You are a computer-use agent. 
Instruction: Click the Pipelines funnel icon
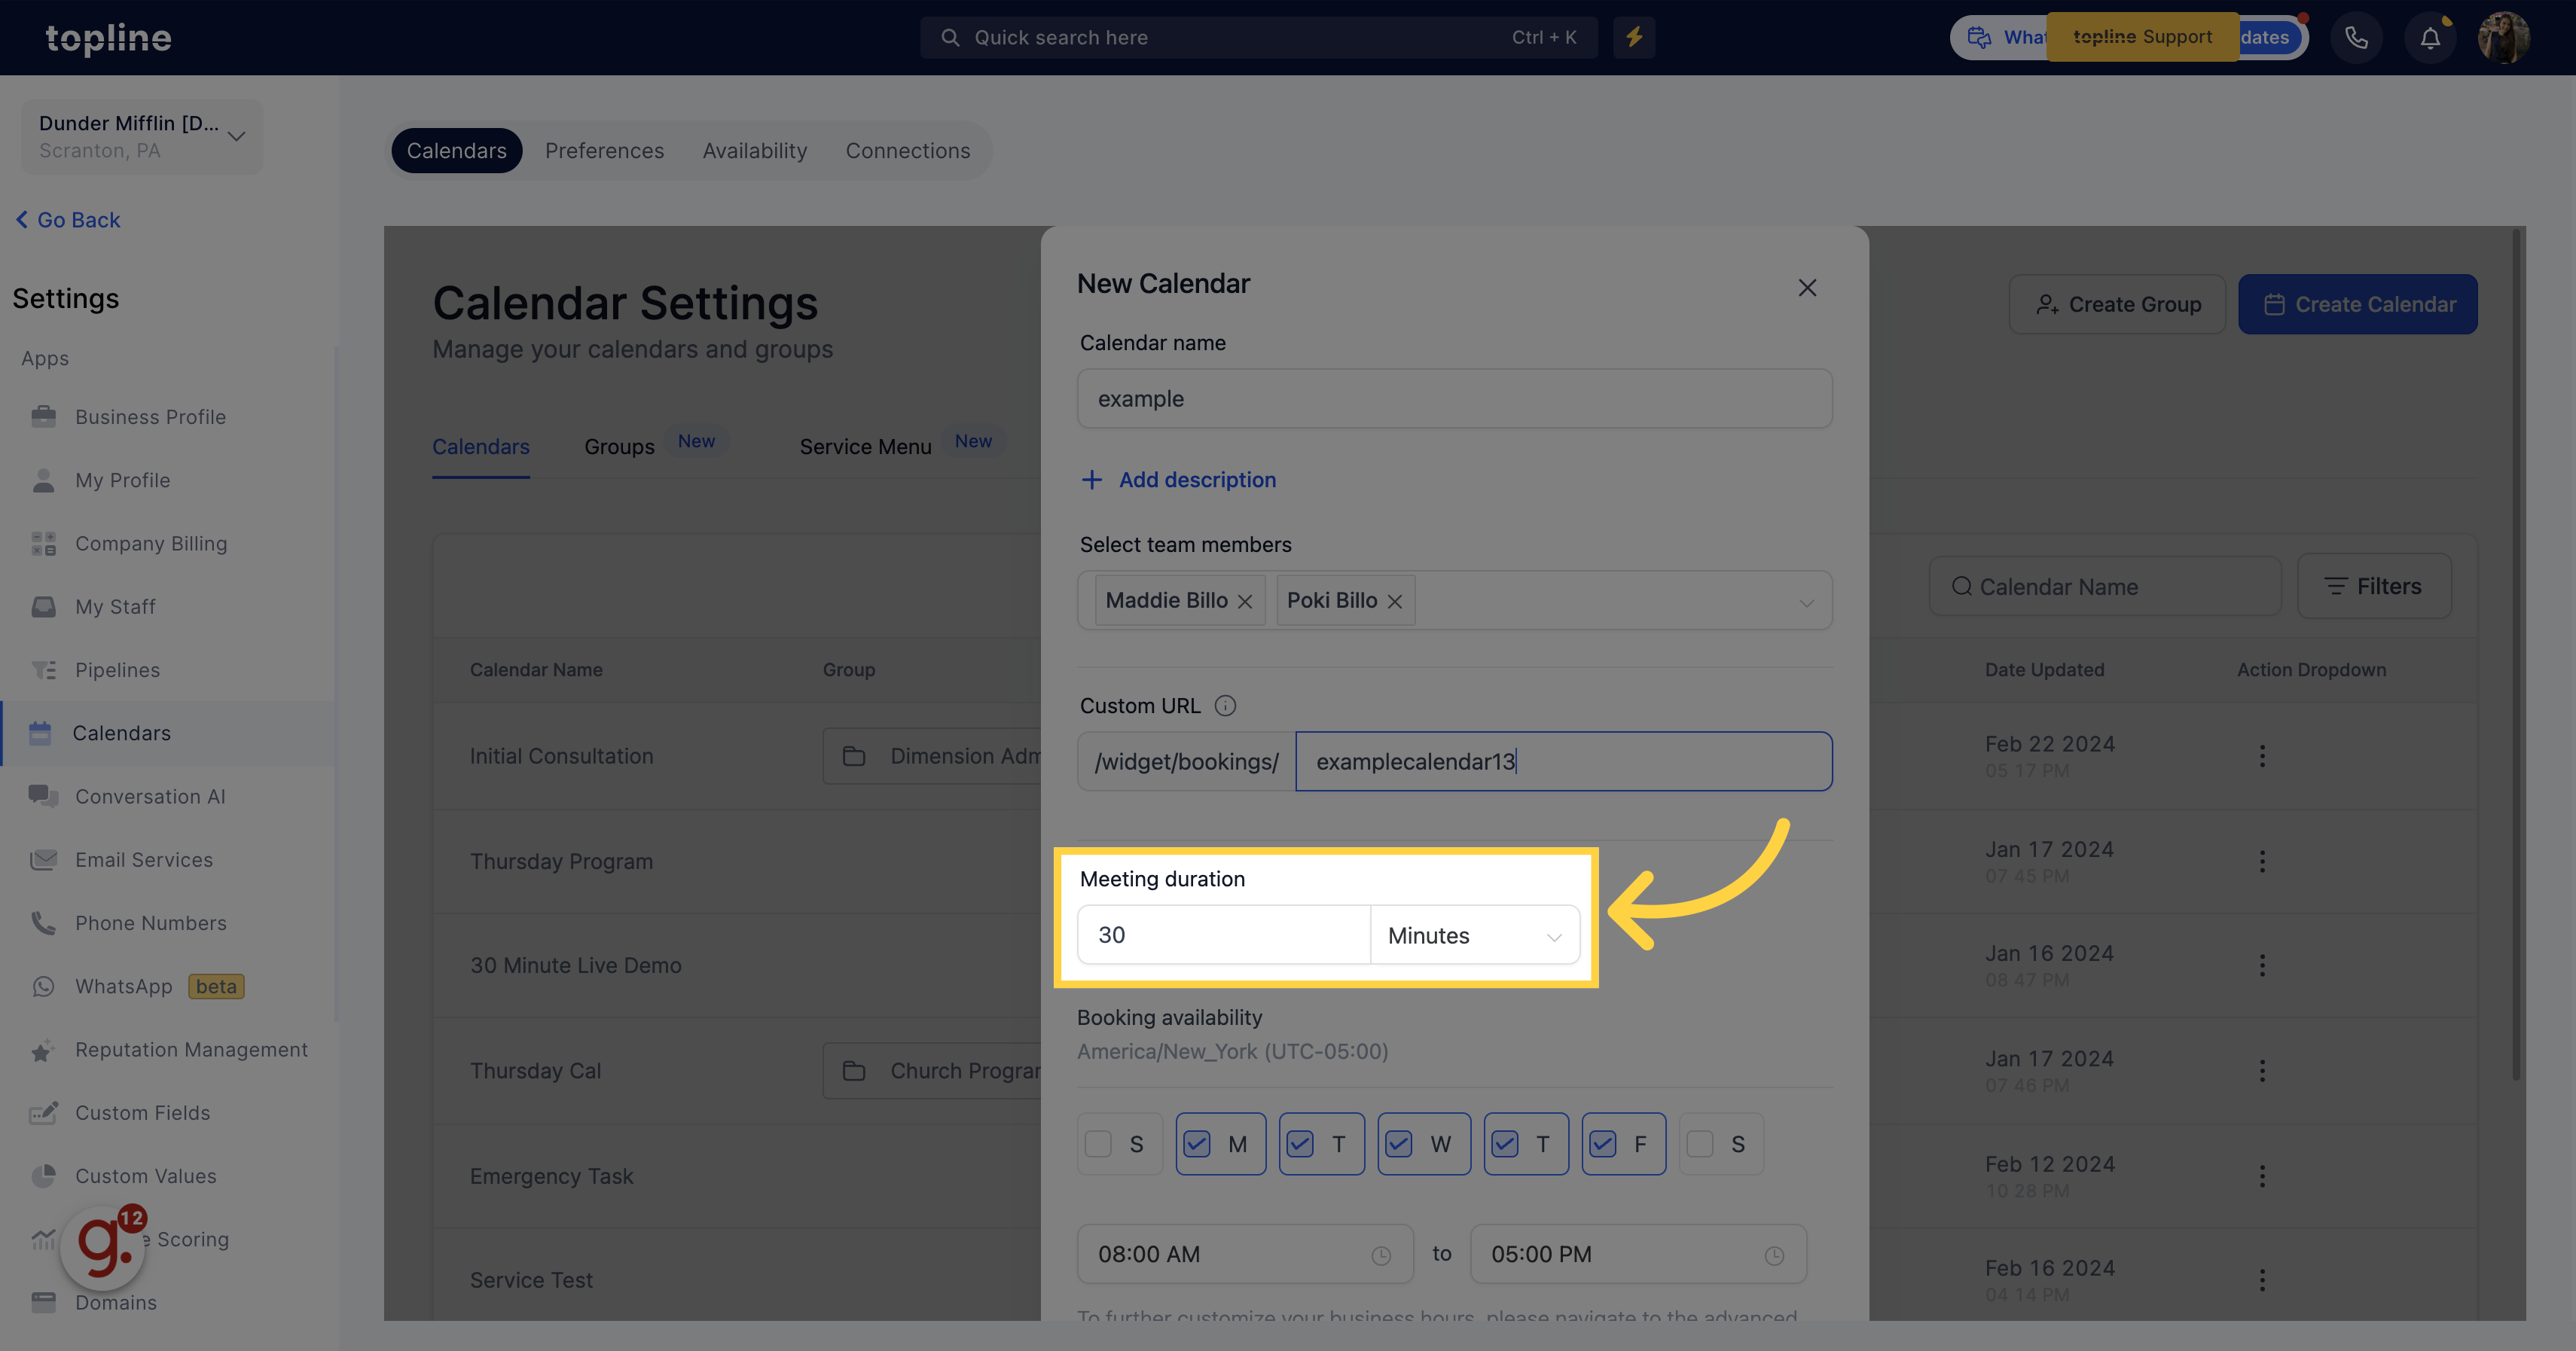43,670
